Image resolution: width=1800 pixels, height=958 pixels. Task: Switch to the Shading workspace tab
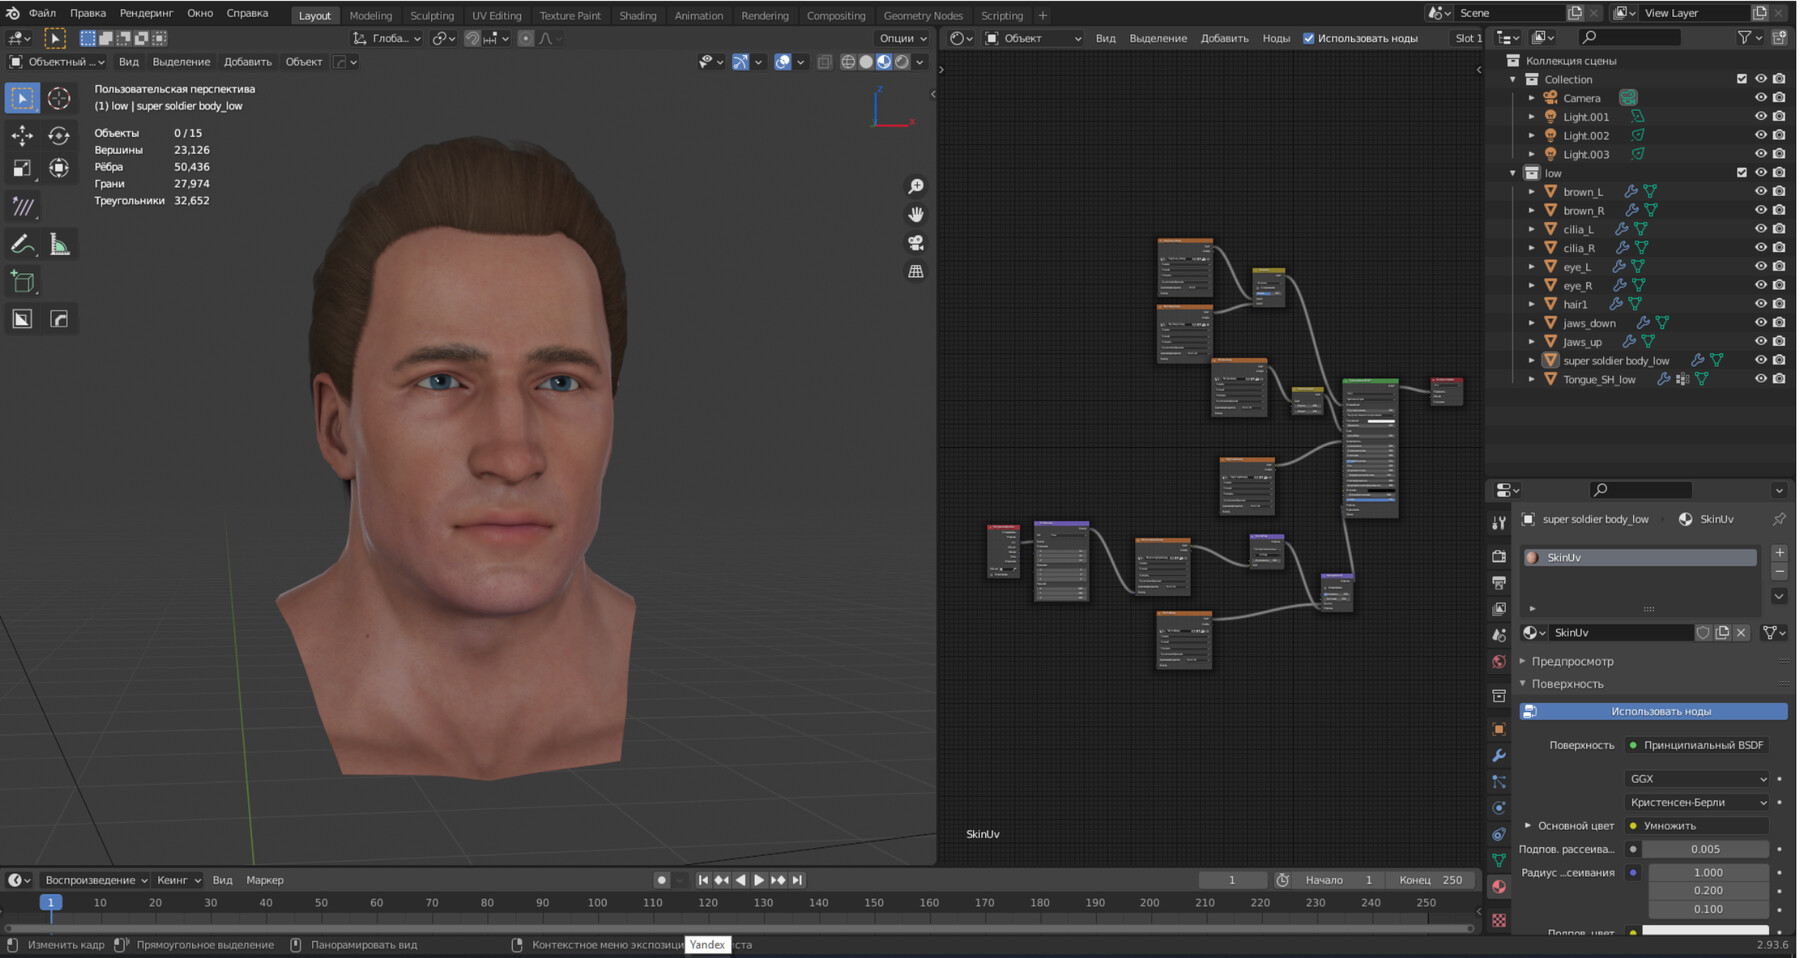click(x=638, y=15)
